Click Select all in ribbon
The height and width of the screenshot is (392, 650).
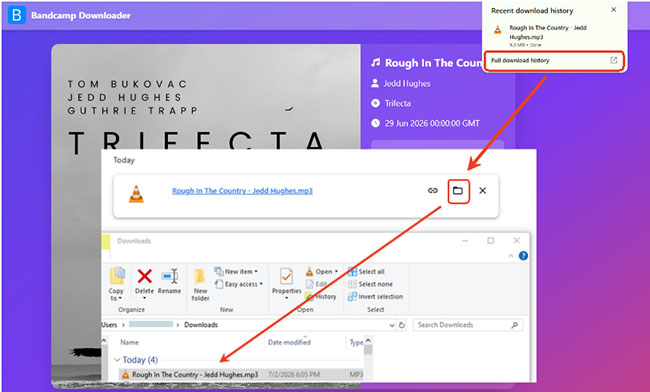366,271
